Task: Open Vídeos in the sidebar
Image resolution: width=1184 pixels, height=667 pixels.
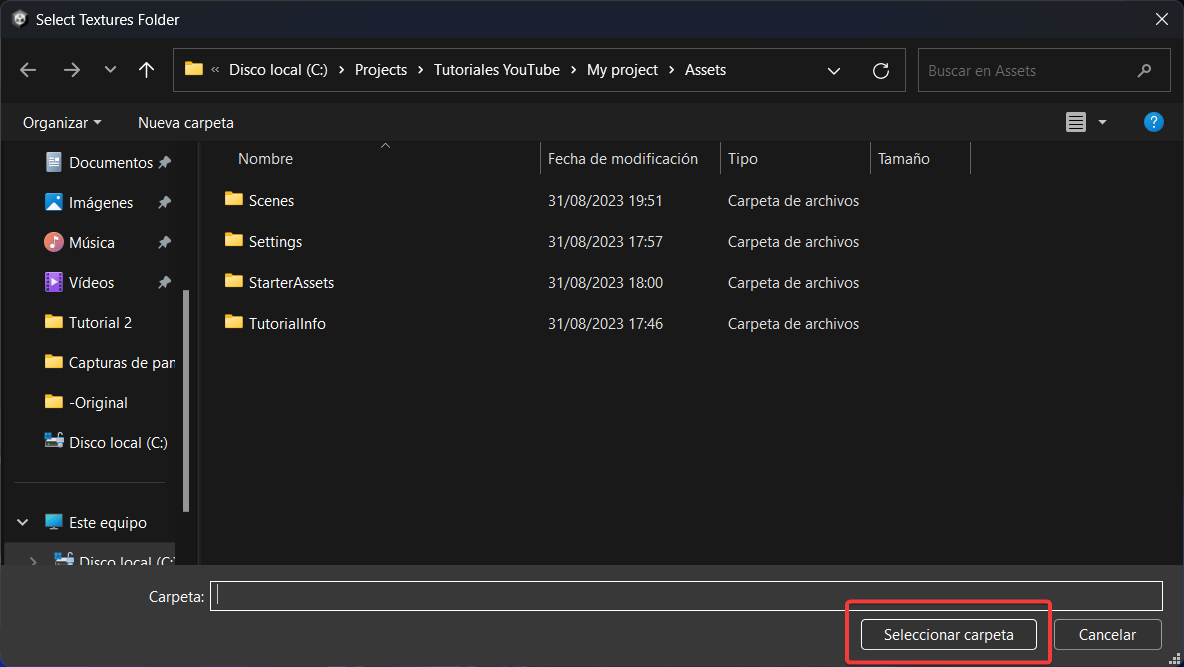Action: 91,283
